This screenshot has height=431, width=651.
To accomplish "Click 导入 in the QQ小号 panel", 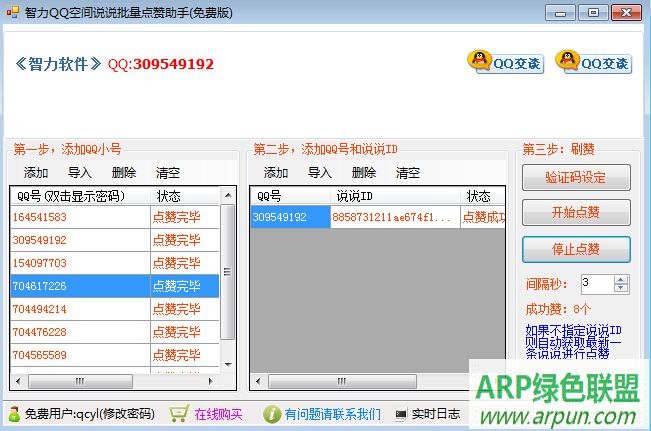I will (x=80, y=173).
